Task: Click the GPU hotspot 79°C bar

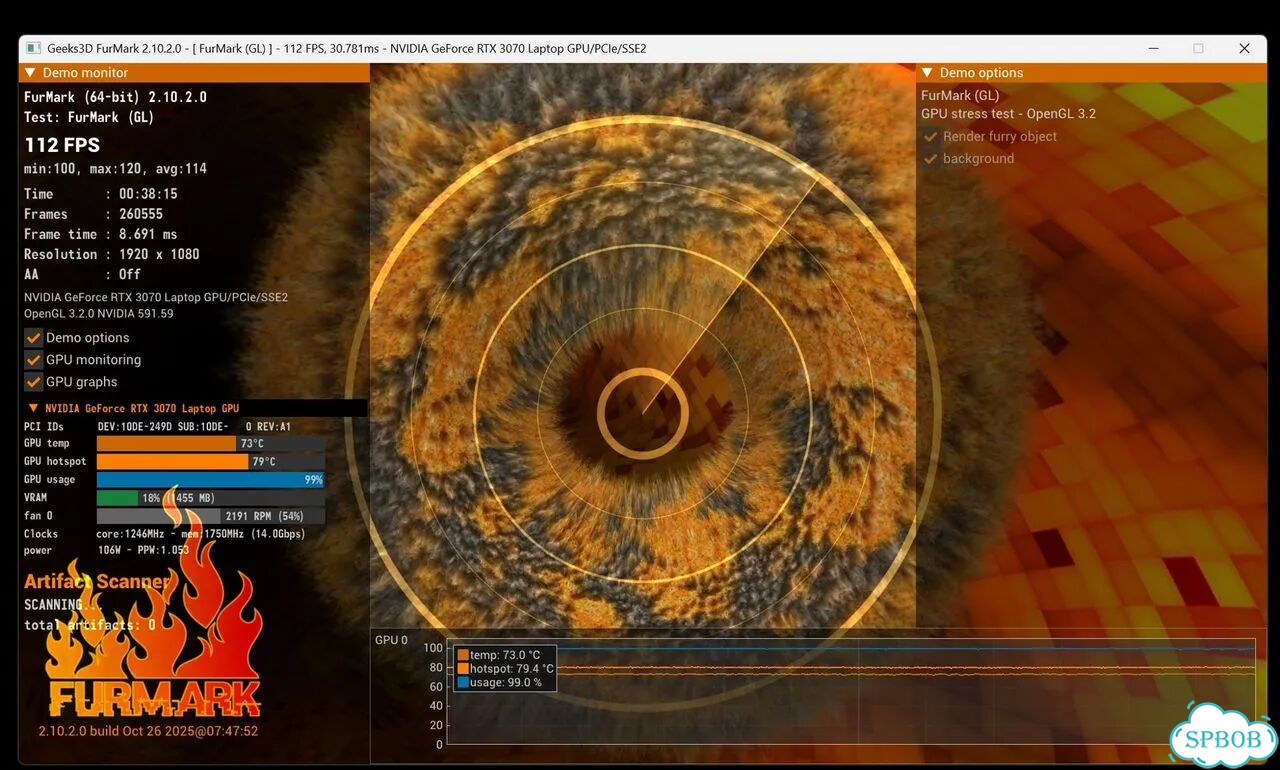Action: (211, 462)
